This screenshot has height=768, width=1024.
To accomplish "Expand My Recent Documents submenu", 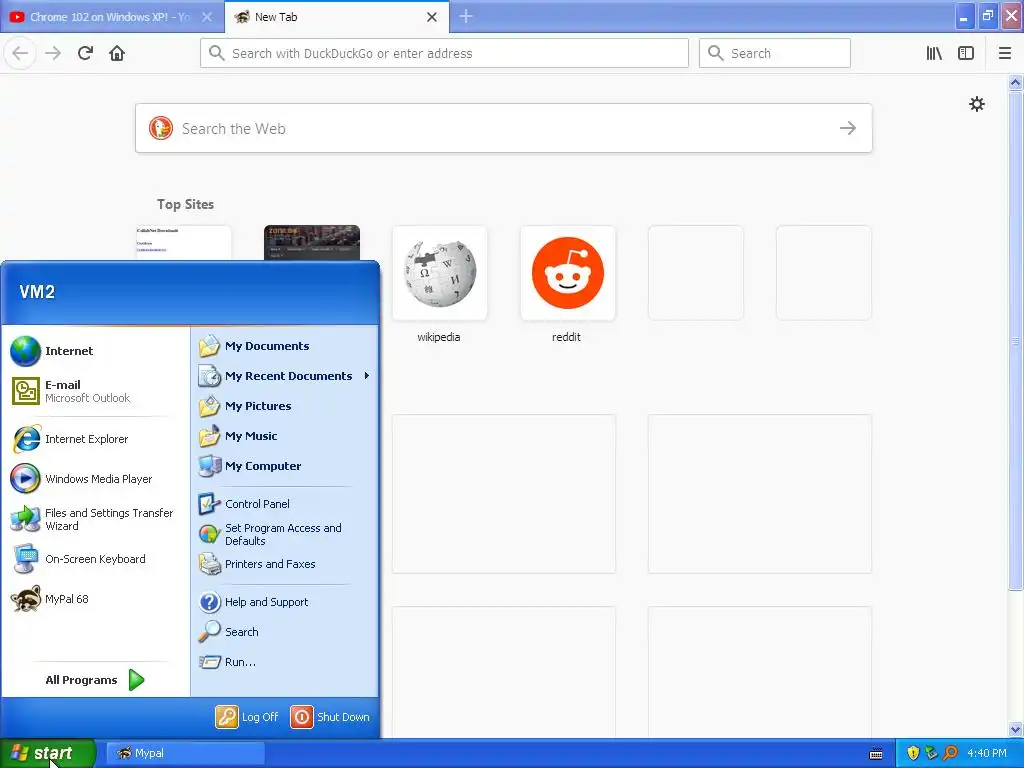I will click(285, 376).
